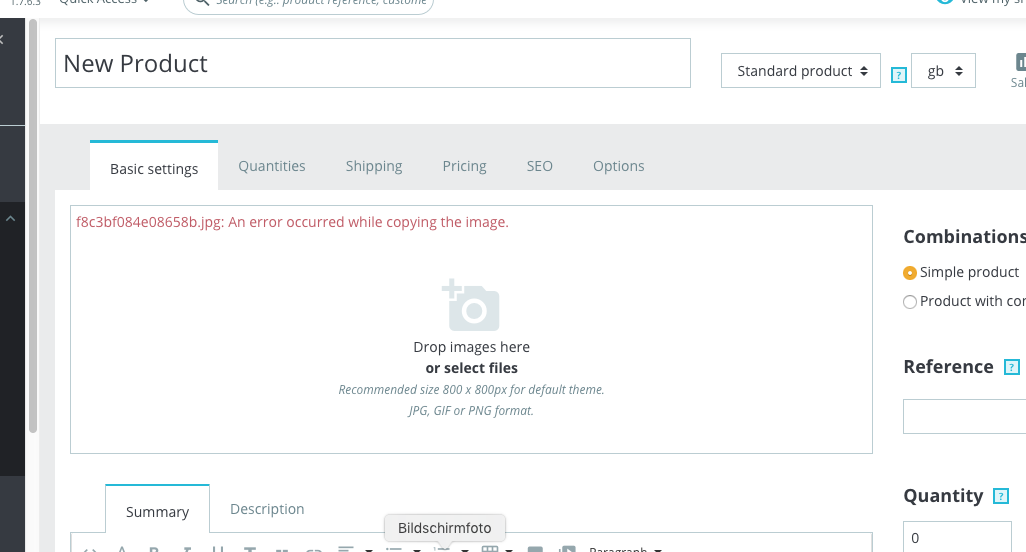
Task: Click the sidebar vertical scrollbar
Action: point(33,226)
